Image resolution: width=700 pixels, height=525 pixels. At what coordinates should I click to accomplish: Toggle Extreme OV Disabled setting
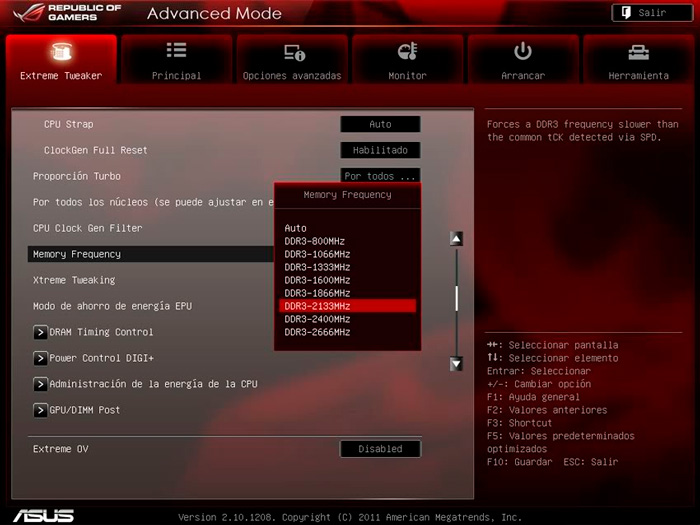pos(380,449)
